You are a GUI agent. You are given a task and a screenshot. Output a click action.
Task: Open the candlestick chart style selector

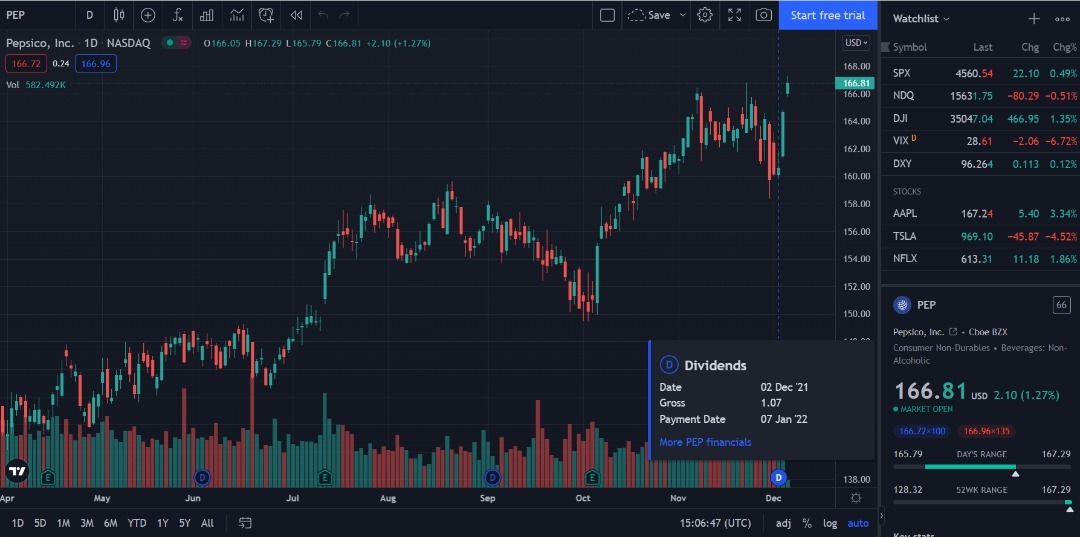[x=119, y=15]
